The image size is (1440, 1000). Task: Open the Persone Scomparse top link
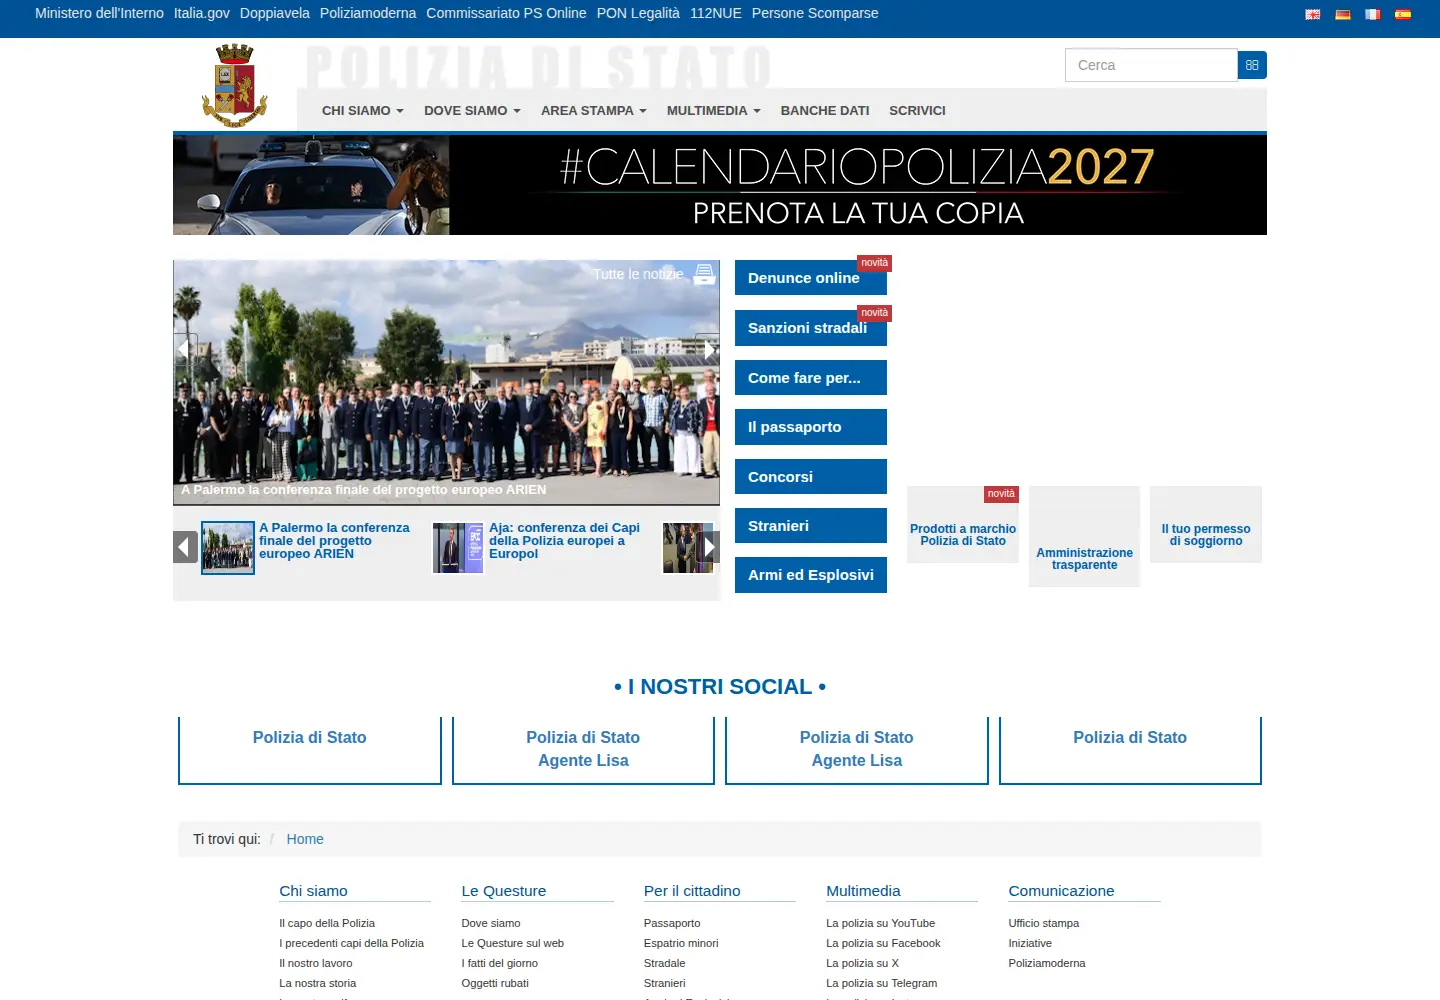point(815,13)
